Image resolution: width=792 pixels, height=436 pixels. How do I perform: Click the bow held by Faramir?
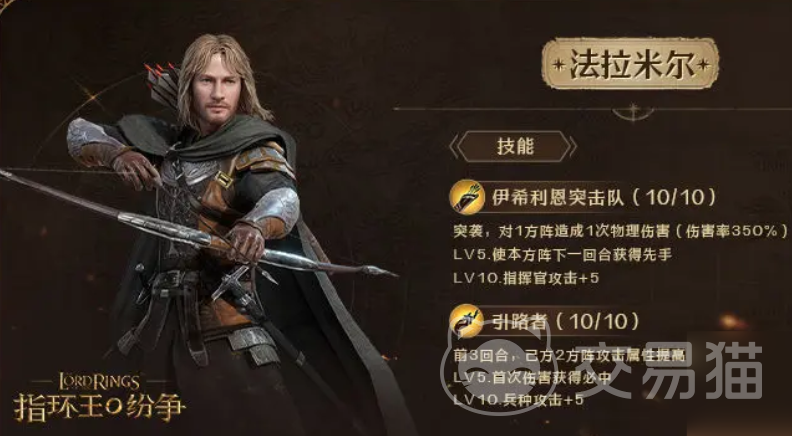tap(197, 230)
